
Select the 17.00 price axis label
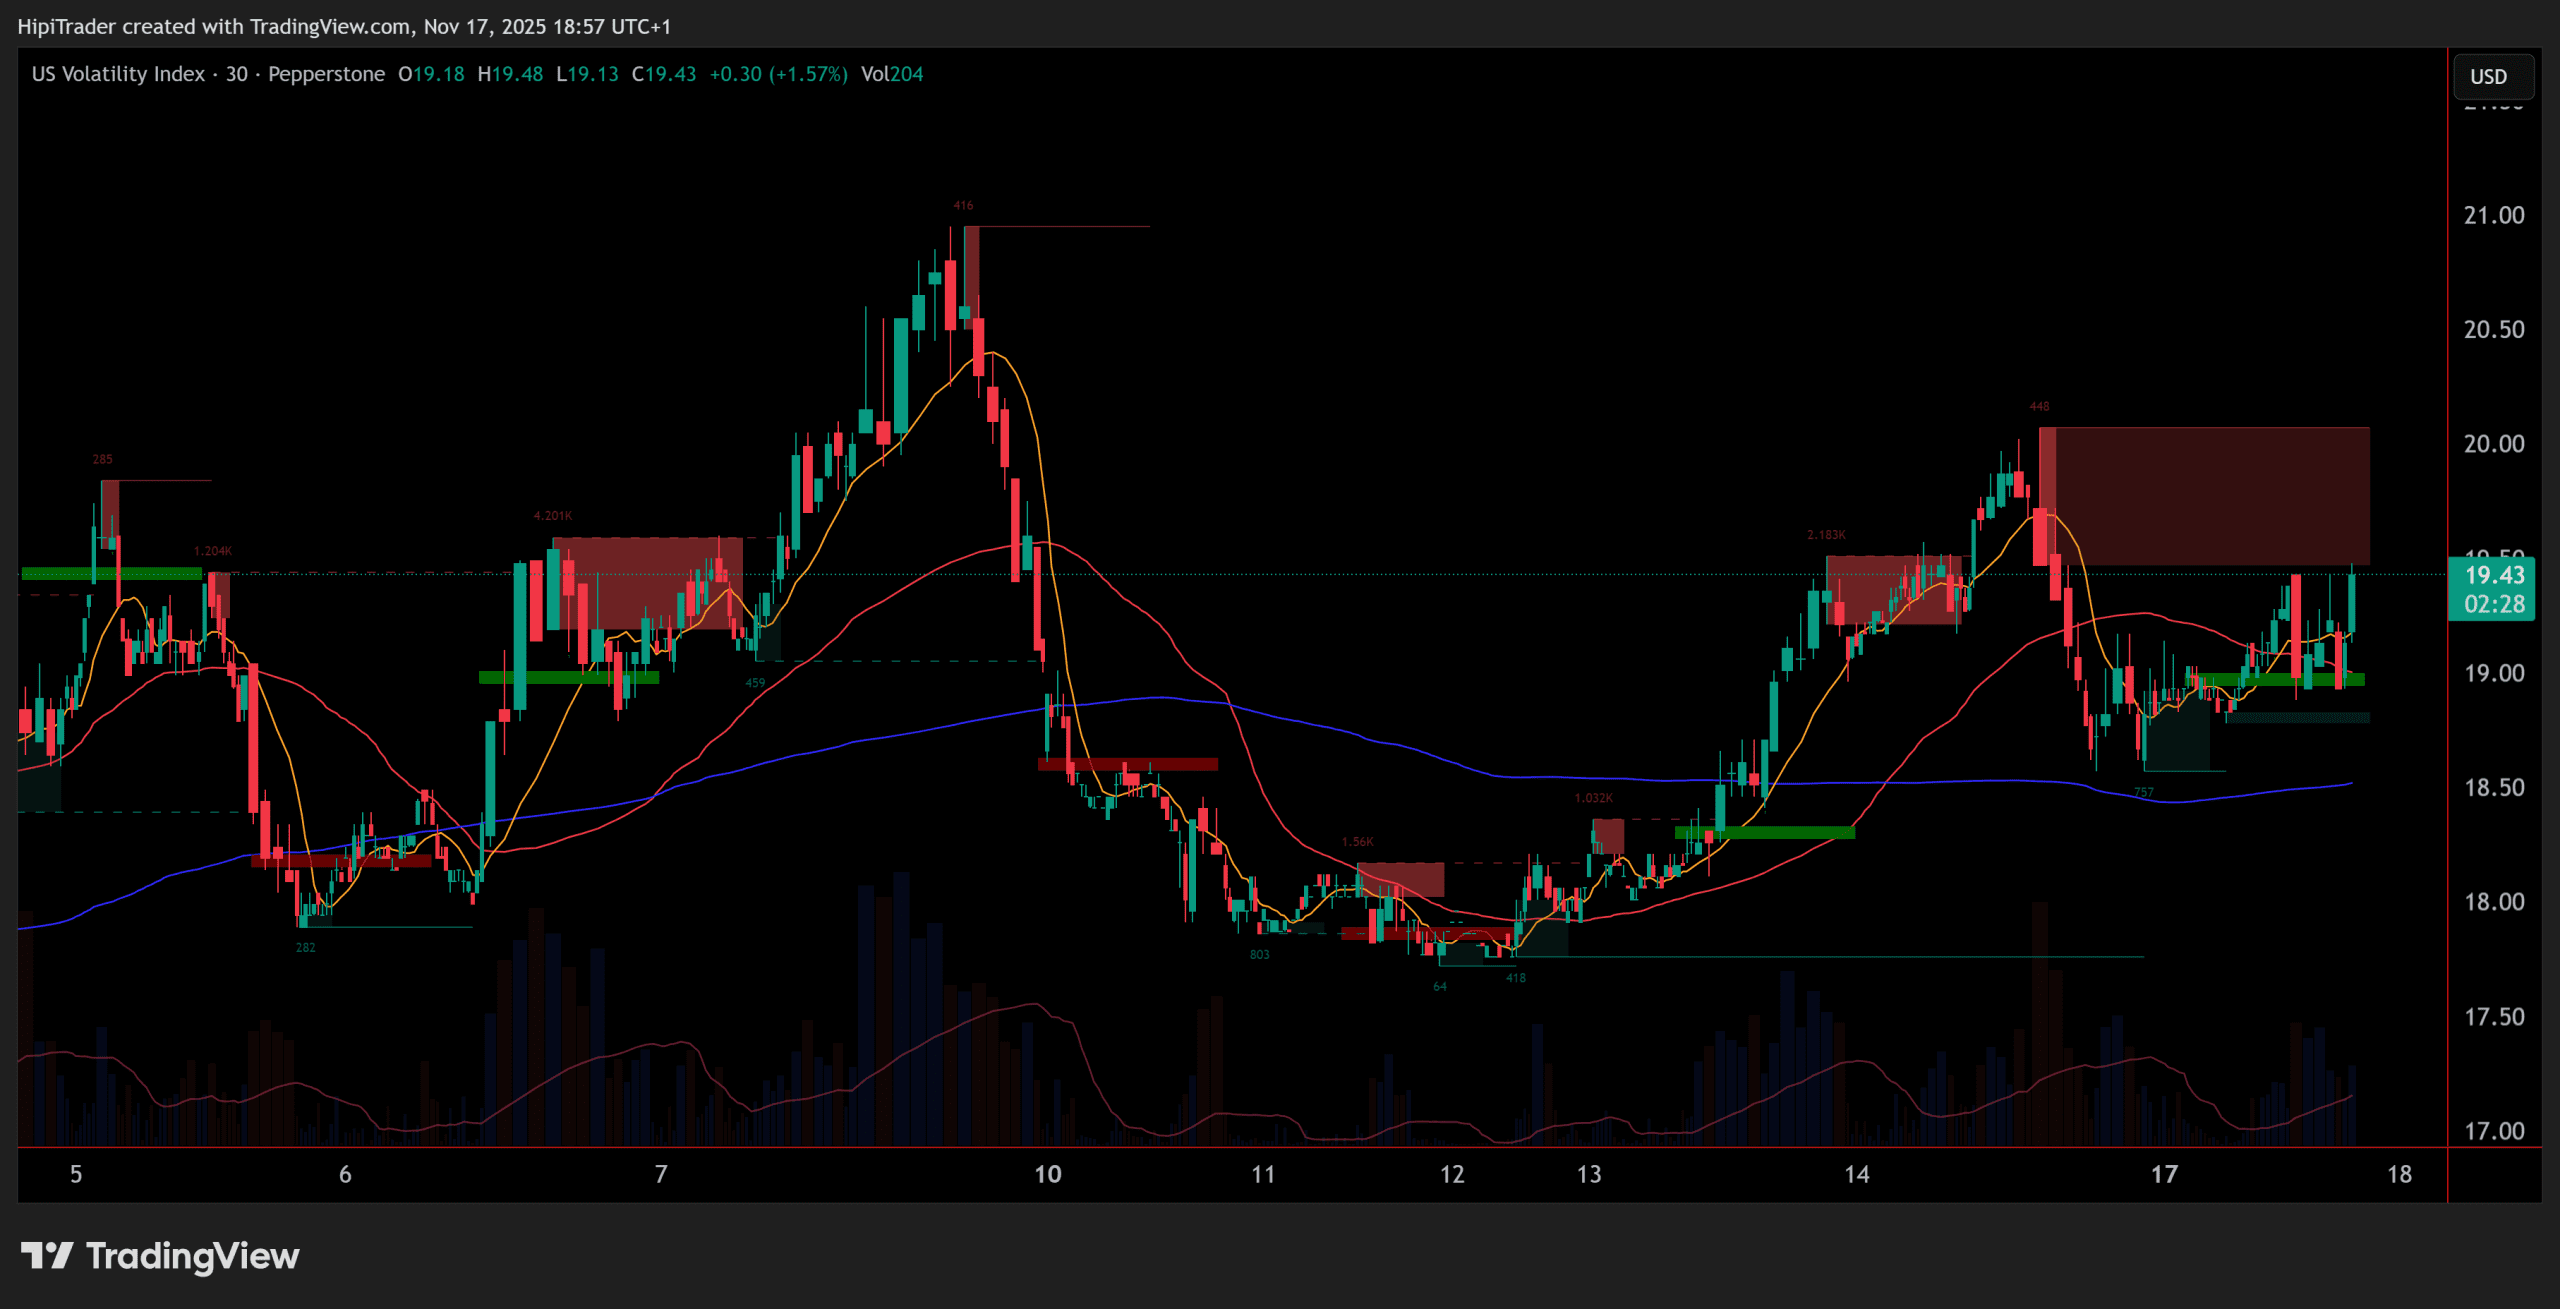tap(2493, 1131)
